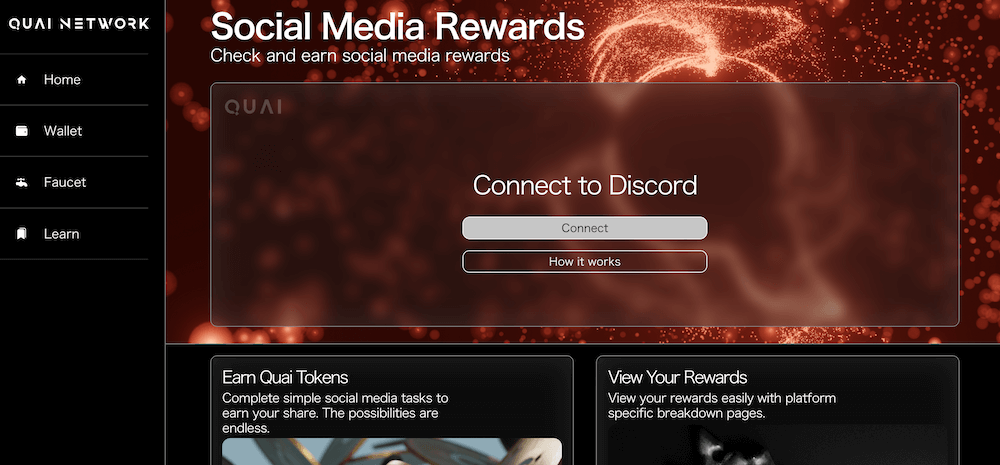Viewport: 1000px width, 465px height.
Task: Click the Earn Quai Tokens card title
Action: point(285,377)
